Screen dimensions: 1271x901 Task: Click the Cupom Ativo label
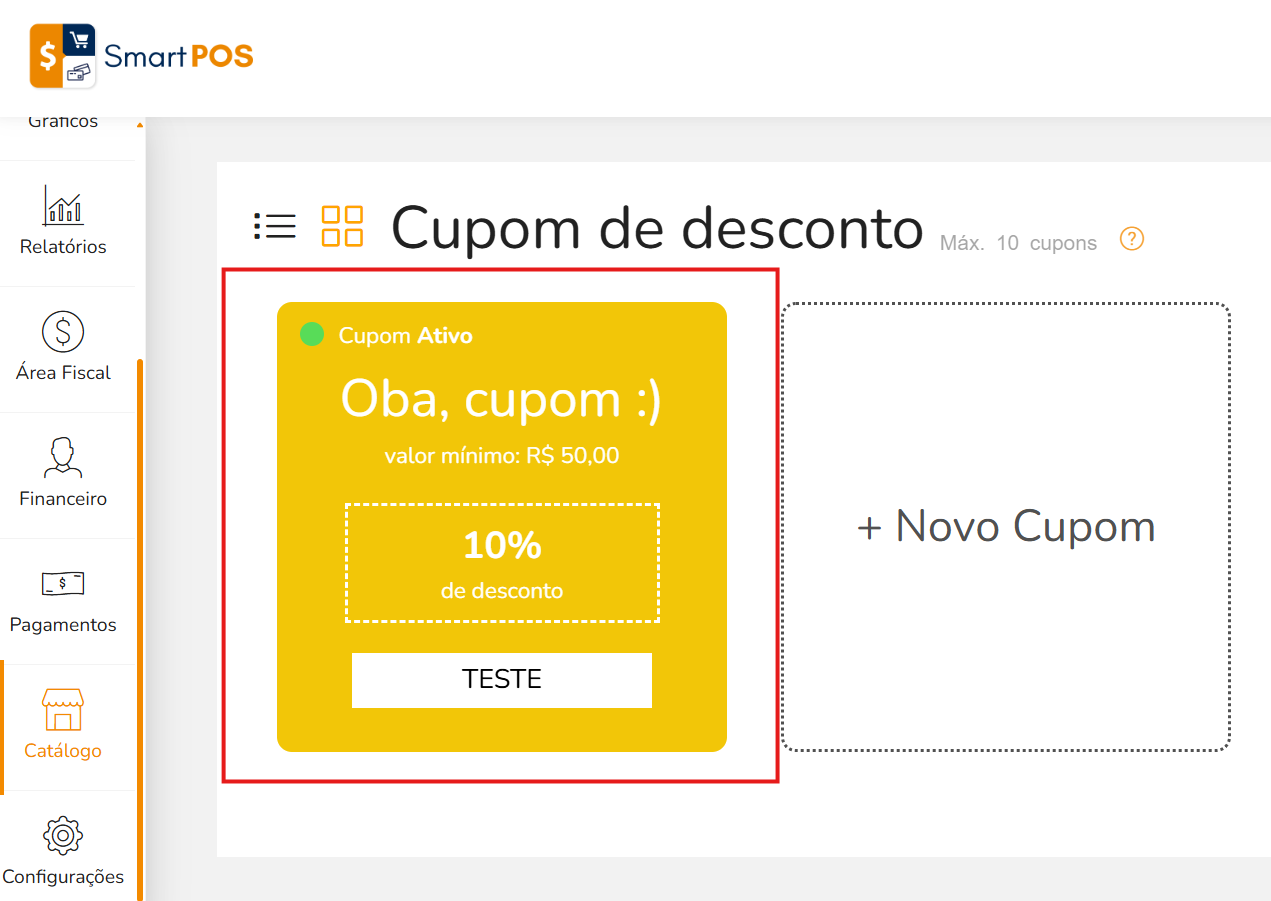(405, 335)
